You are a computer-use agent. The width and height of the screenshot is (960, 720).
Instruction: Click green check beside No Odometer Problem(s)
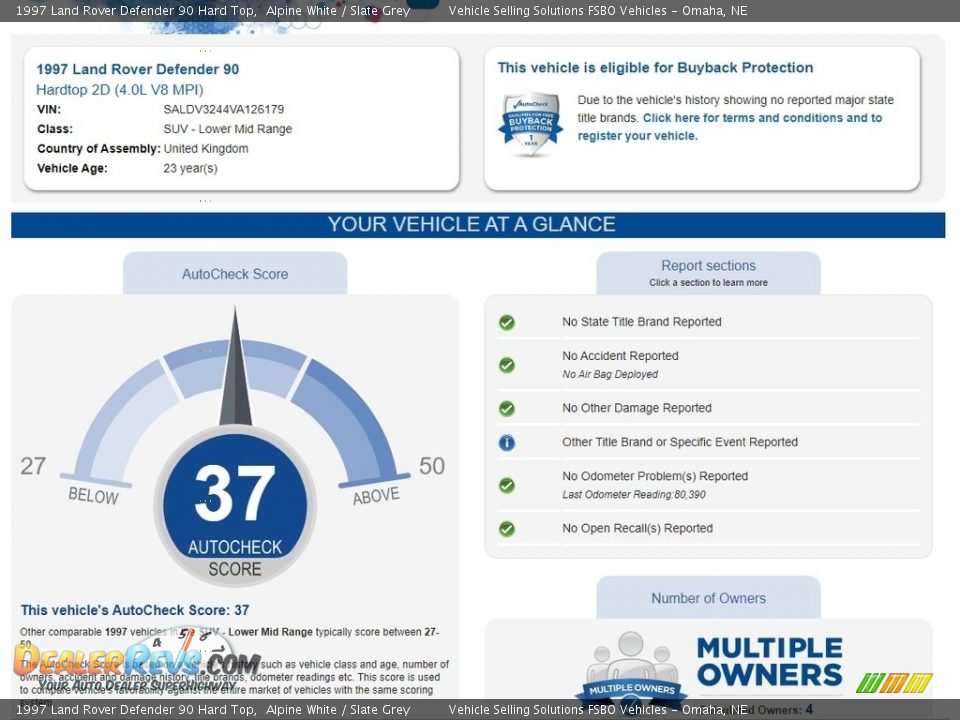[506, 485]
